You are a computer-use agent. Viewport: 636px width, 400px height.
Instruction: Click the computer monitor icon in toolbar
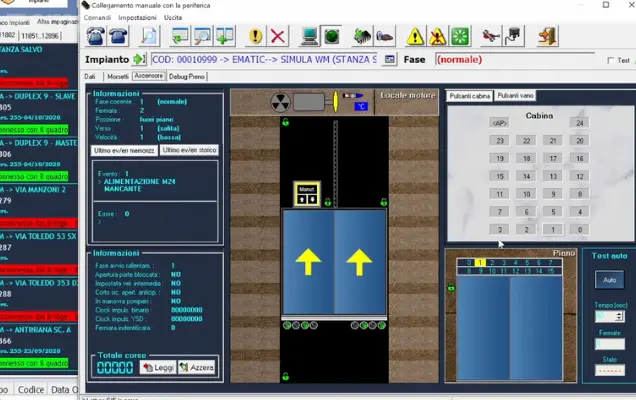click(x=309, y=36)
